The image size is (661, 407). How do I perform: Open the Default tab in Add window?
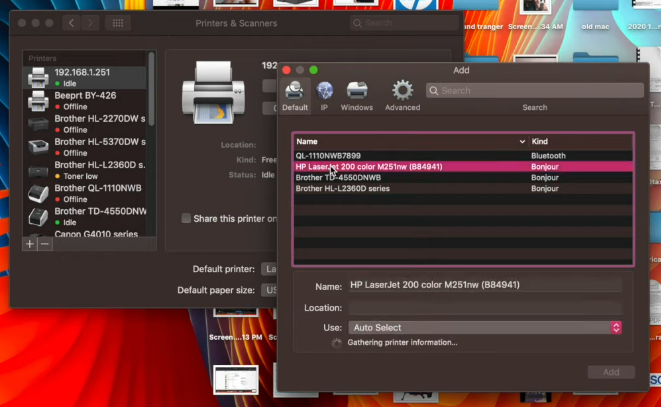pos(295,96)
